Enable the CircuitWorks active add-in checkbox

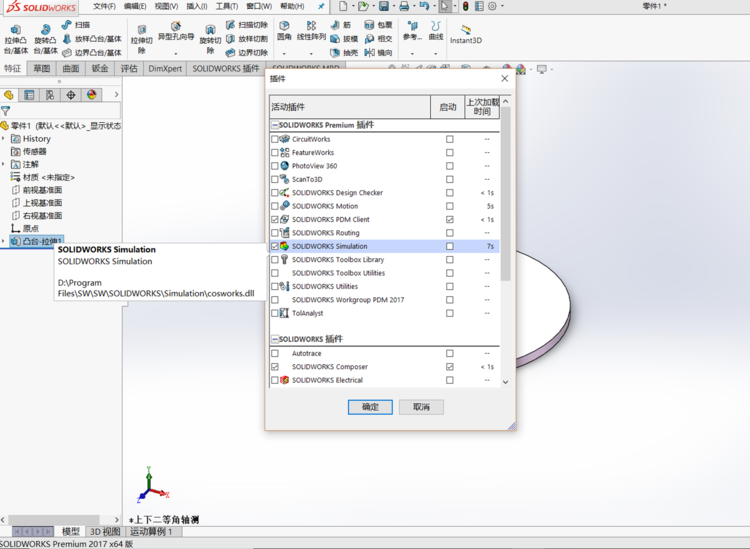pos(275,139)
